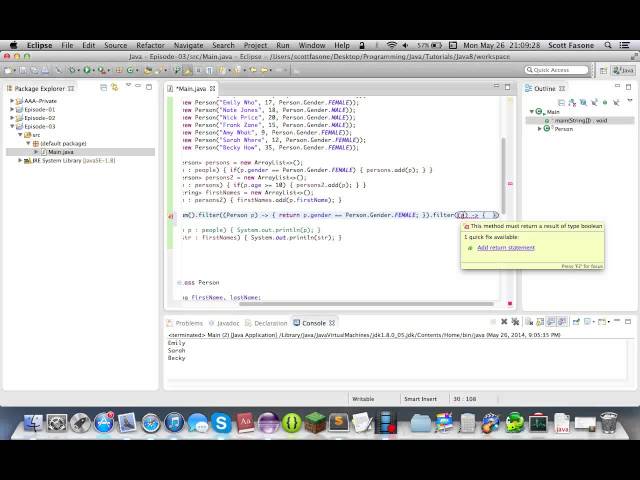Click the Add return statement quick fix

coord(506,247)
